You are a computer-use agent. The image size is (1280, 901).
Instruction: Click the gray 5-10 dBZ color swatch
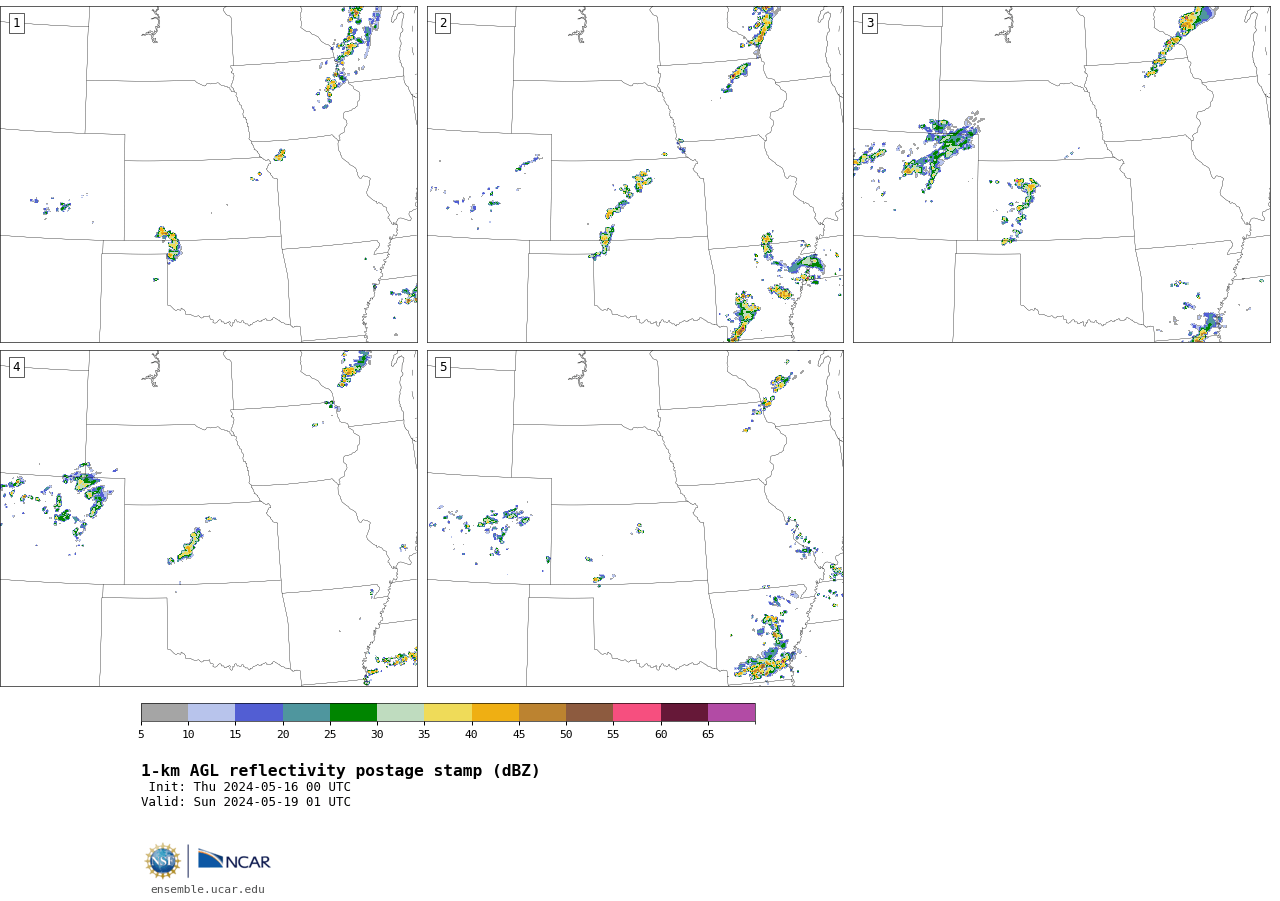coord(164,713)
